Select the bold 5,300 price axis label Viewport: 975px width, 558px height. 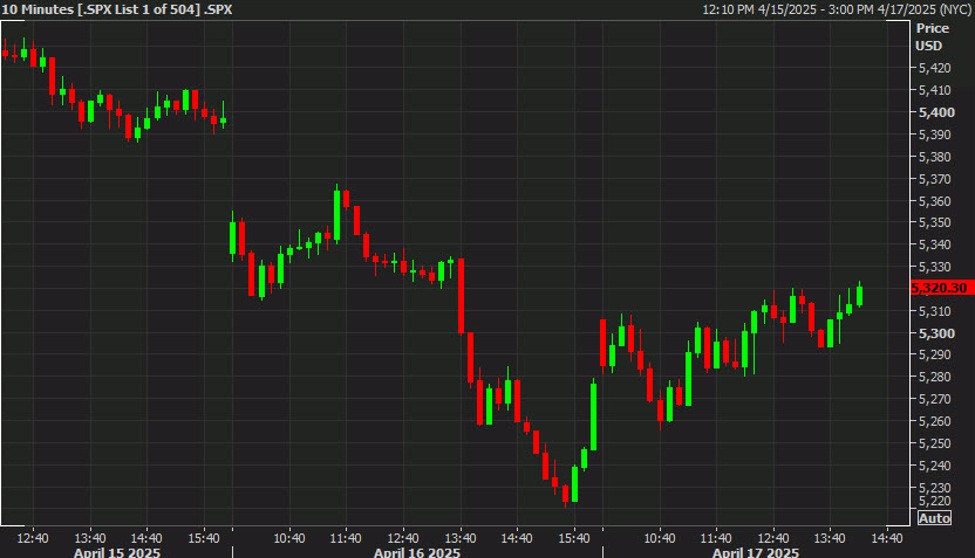click(x=936, y=333)
